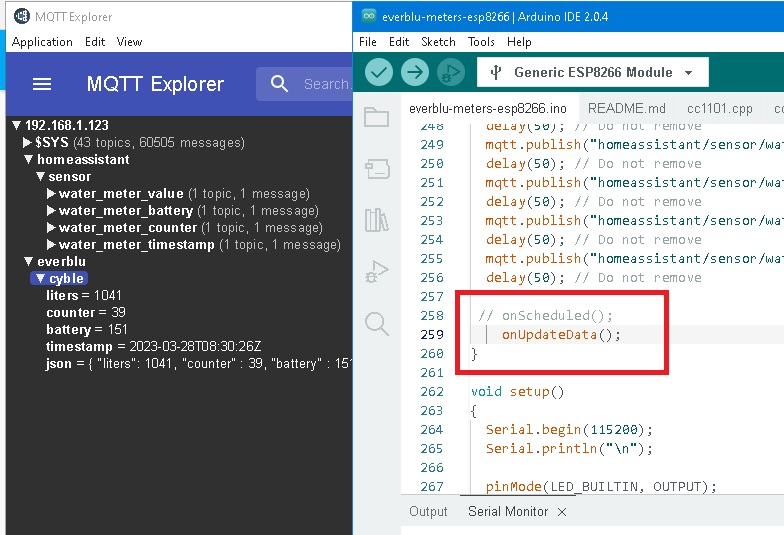Open Edit menu in Arduino IDE
The width and height of the screenshot is (784, 535).
pyautogui.click(x=399, y=42)
